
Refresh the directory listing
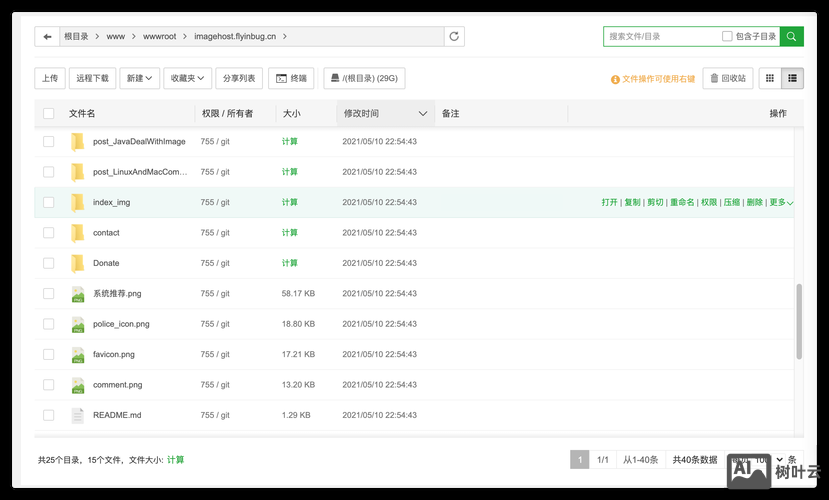454,36
